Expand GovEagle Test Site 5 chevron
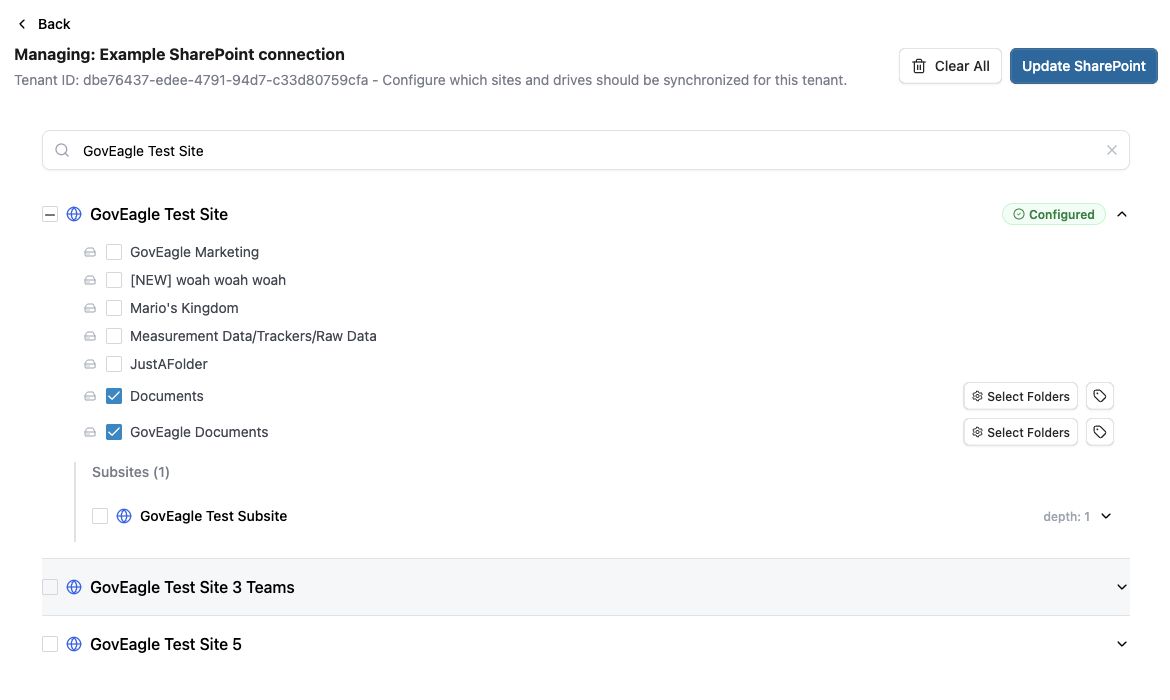Screen dimensions: 1170x700 [x=1121, y=644]
